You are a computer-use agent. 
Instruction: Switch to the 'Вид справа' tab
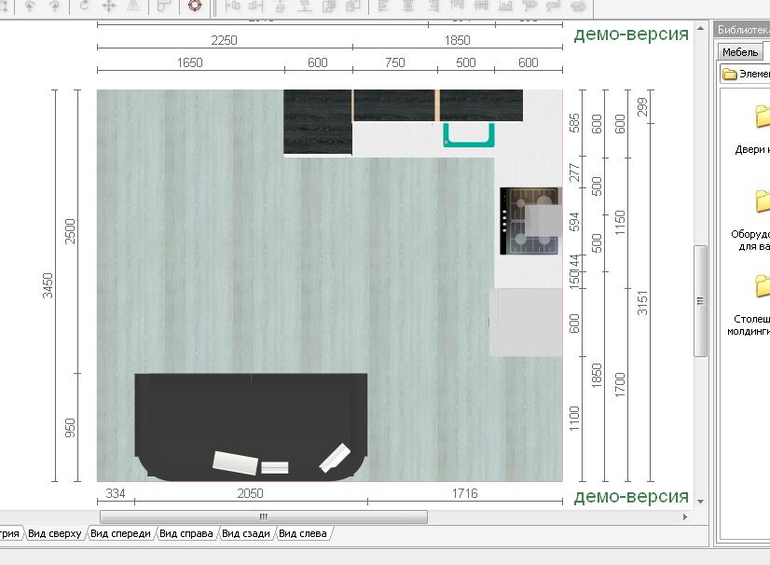(186, 534)
